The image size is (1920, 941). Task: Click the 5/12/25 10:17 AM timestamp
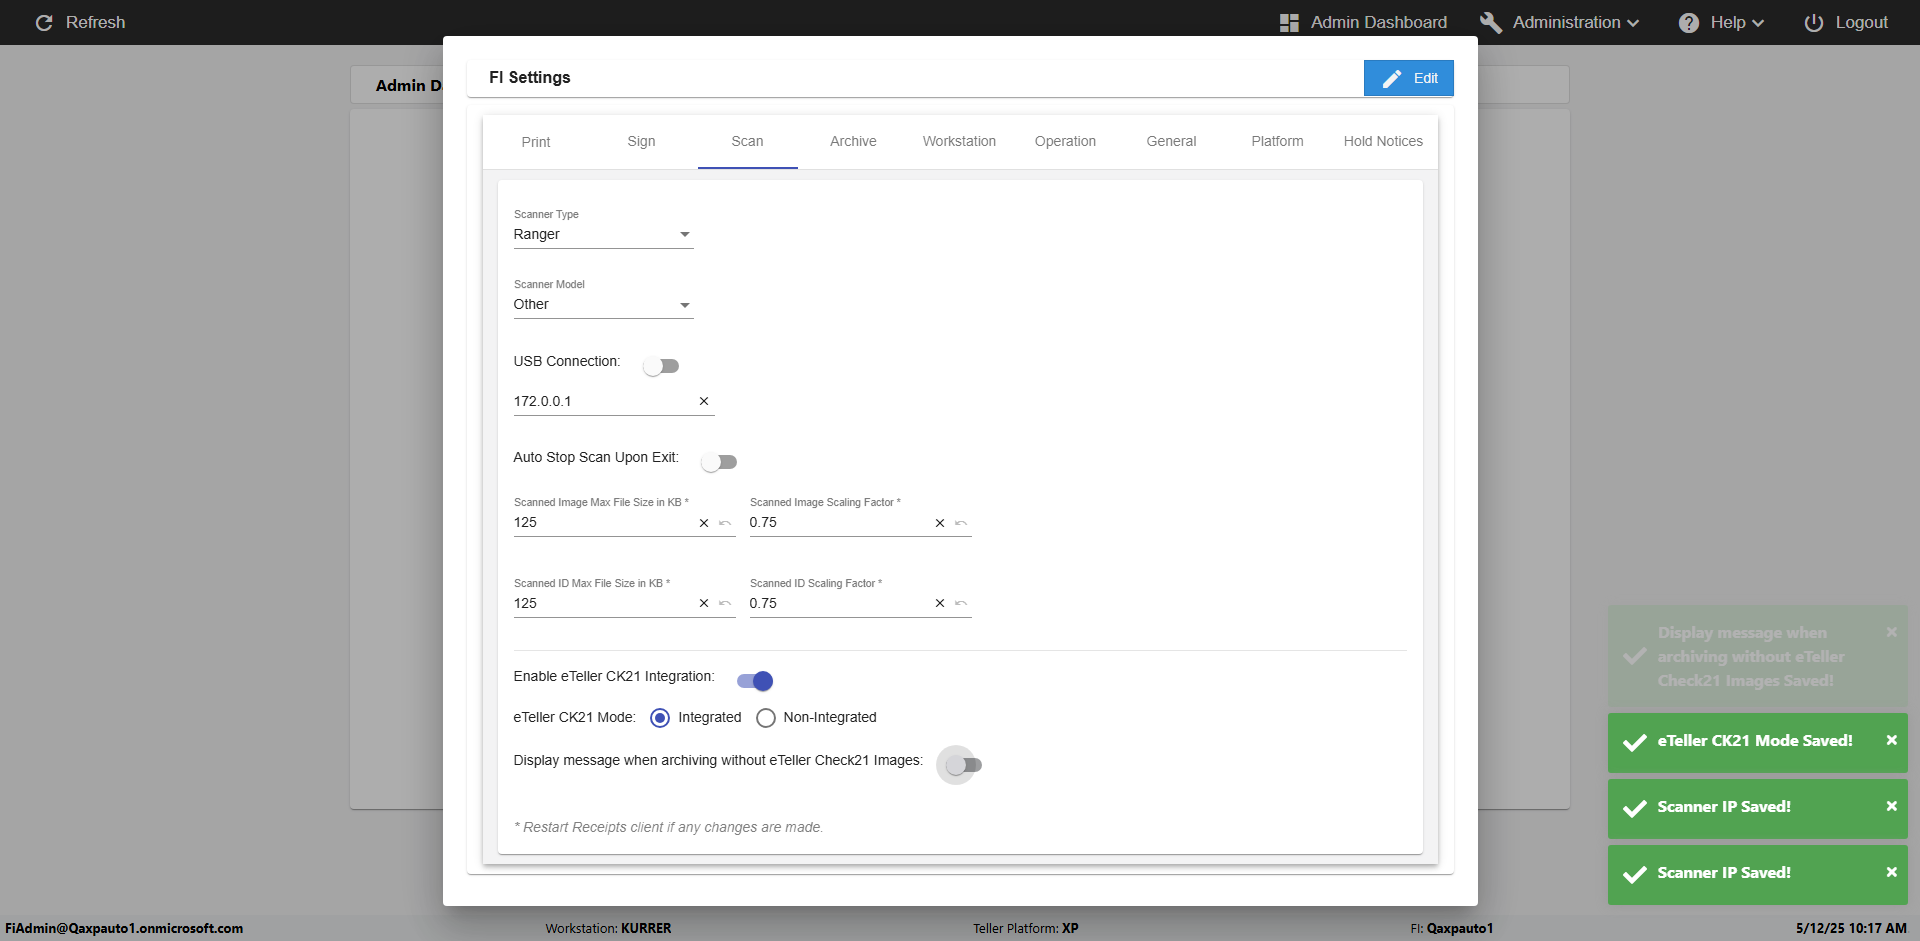[1851, 928]
